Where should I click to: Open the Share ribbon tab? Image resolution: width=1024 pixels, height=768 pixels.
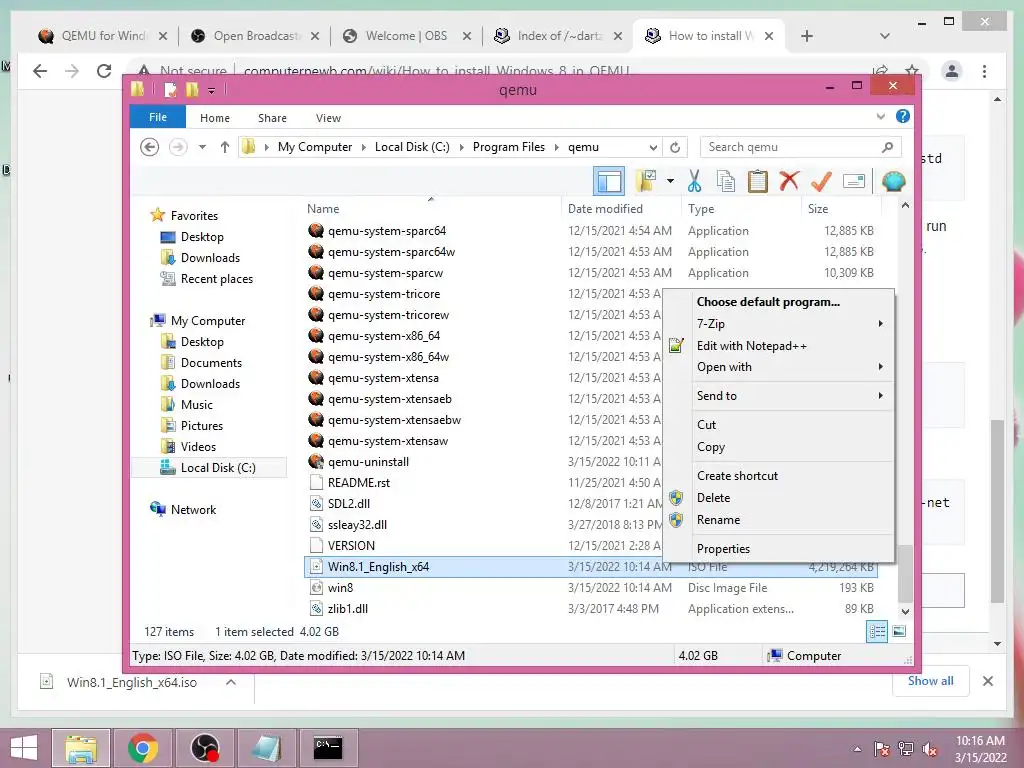click(272, 118)
